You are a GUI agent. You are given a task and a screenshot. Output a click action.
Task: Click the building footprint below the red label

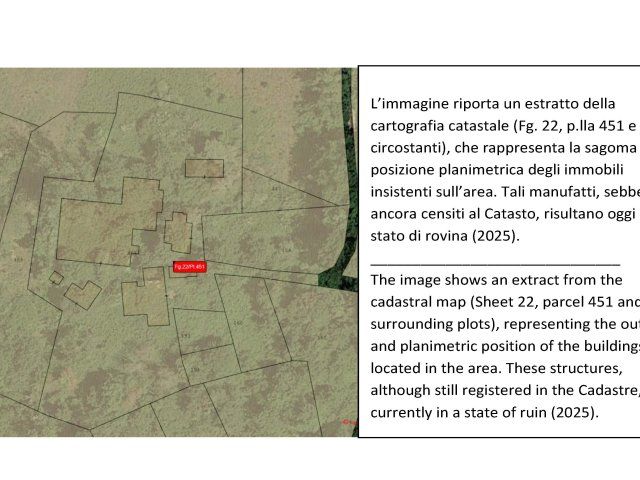click(x=146, y=299)
